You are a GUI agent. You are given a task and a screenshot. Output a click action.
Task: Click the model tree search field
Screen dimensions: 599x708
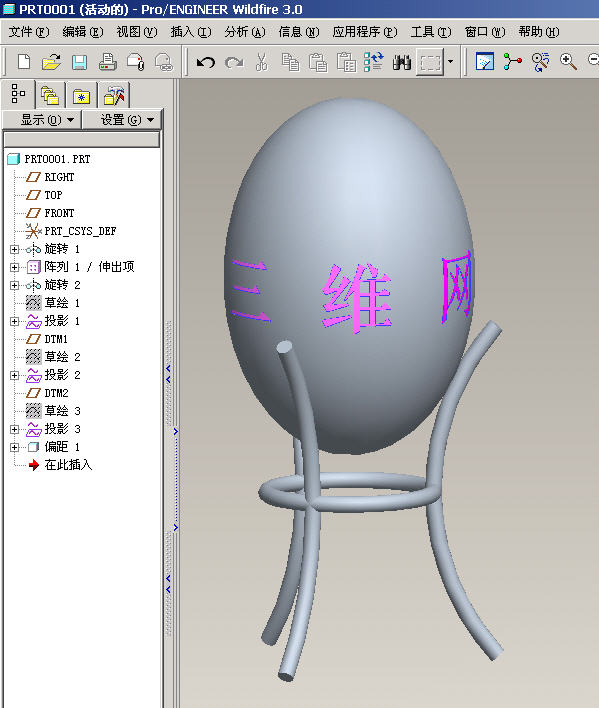click(82, 140)
